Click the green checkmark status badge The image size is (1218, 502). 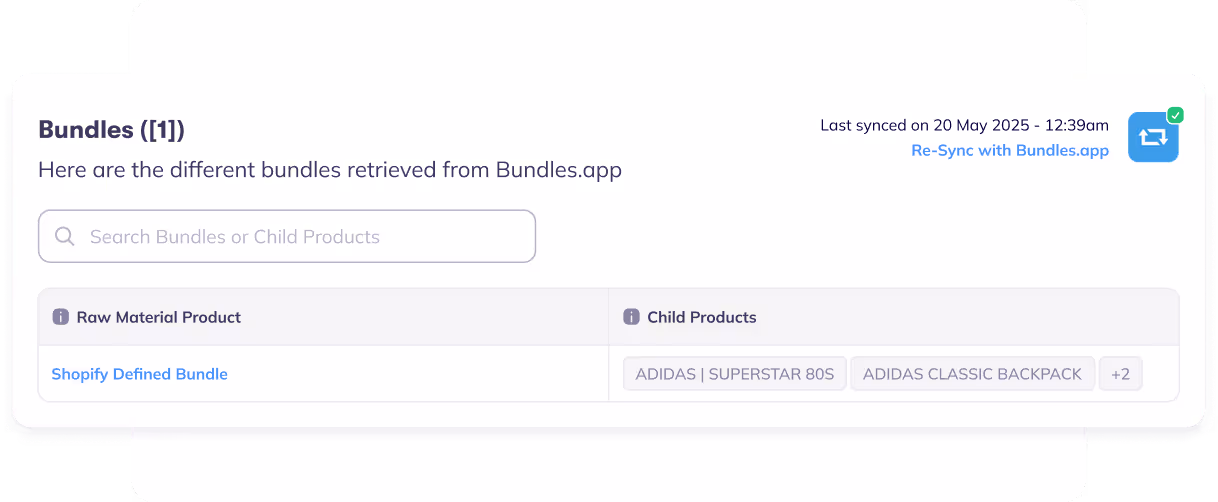[x=1175, y=115]
